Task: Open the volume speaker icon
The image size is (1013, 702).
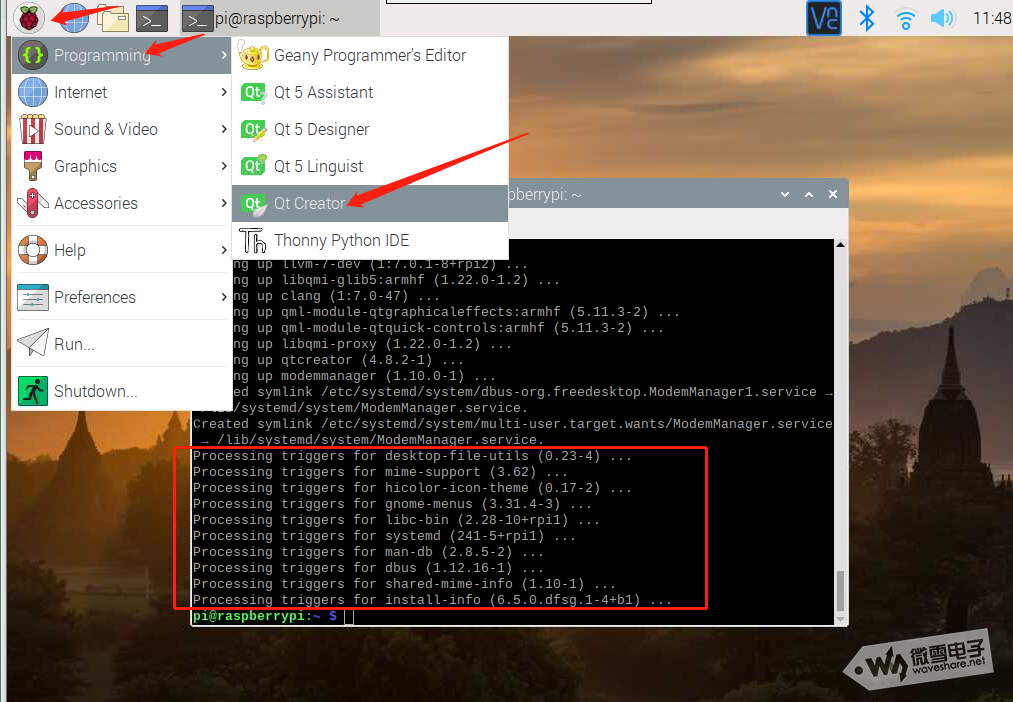Action: [x=942, y=18]
